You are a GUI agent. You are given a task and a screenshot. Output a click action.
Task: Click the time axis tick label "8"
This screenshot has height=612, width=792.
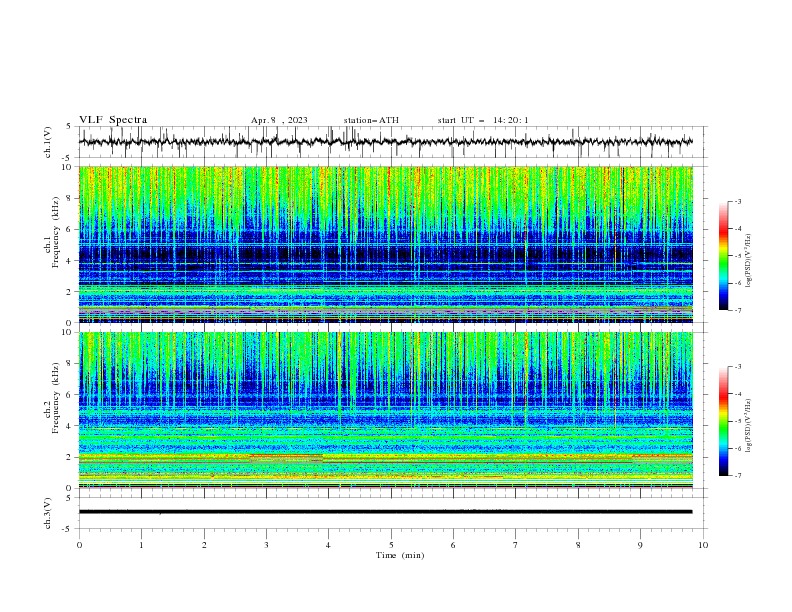[x=578, y=545]
